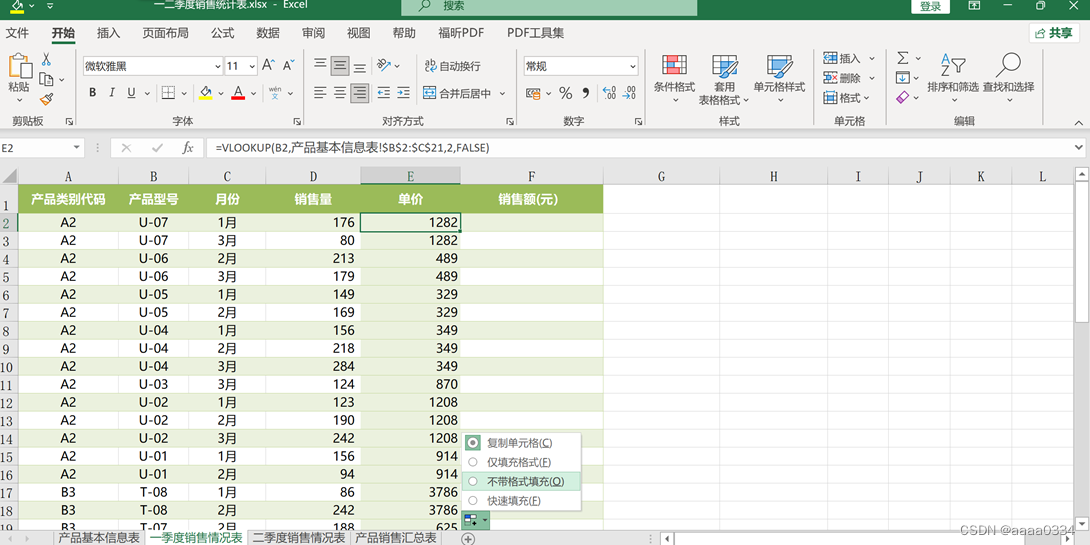Apply comma style number format

(585, 93)
